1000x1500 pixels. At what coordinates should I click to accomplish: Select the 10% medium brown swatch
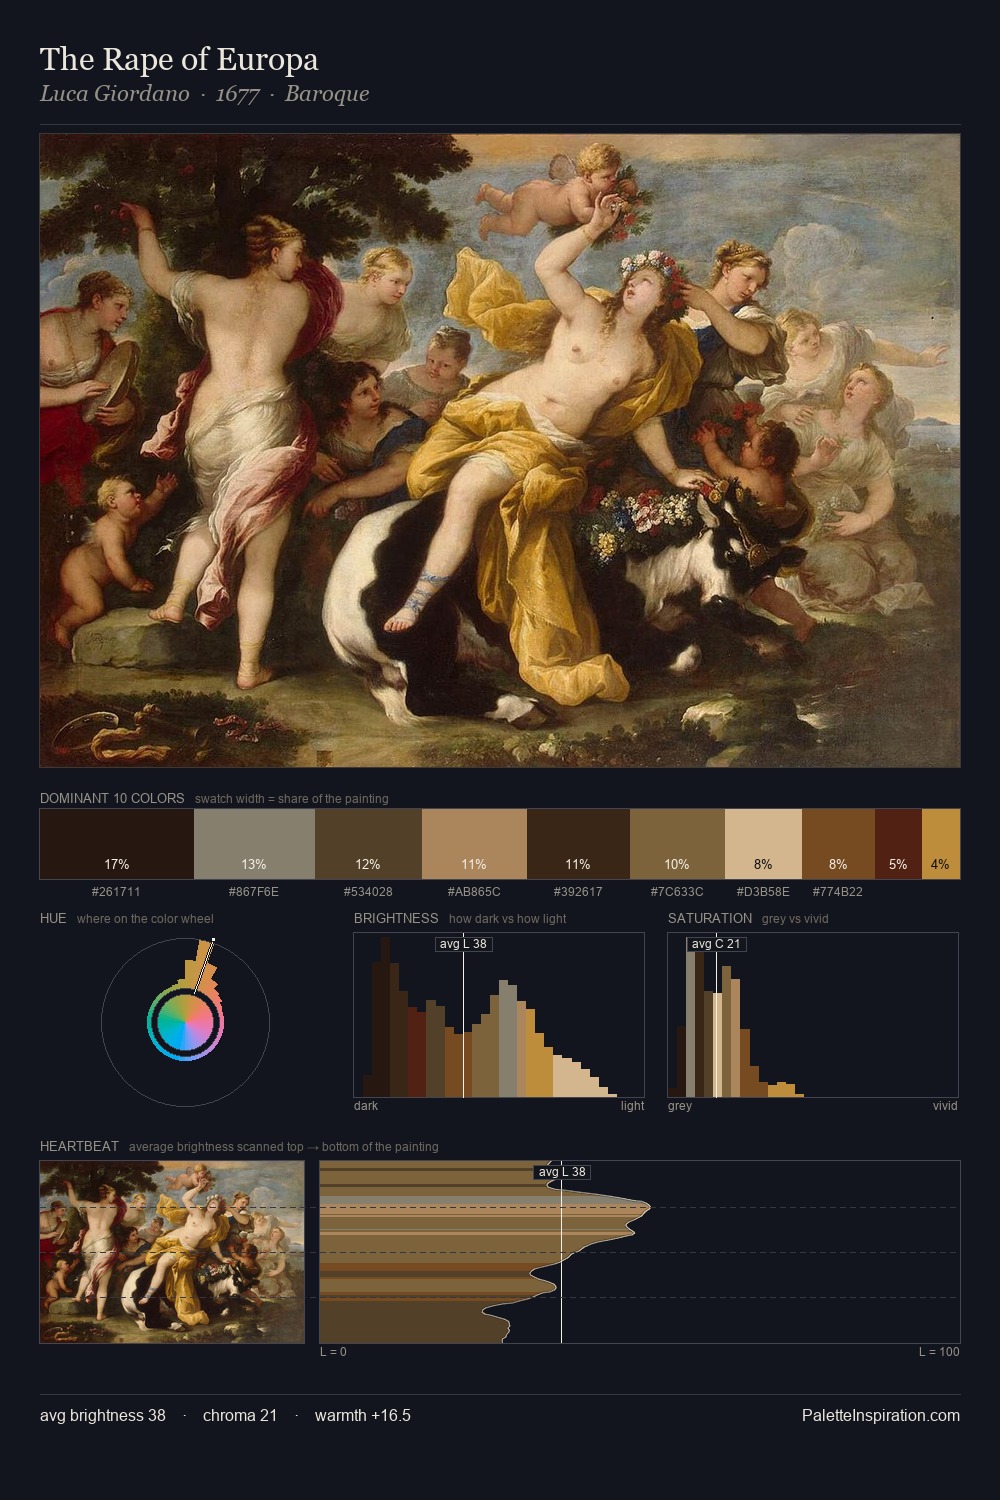tap(677, 844)
